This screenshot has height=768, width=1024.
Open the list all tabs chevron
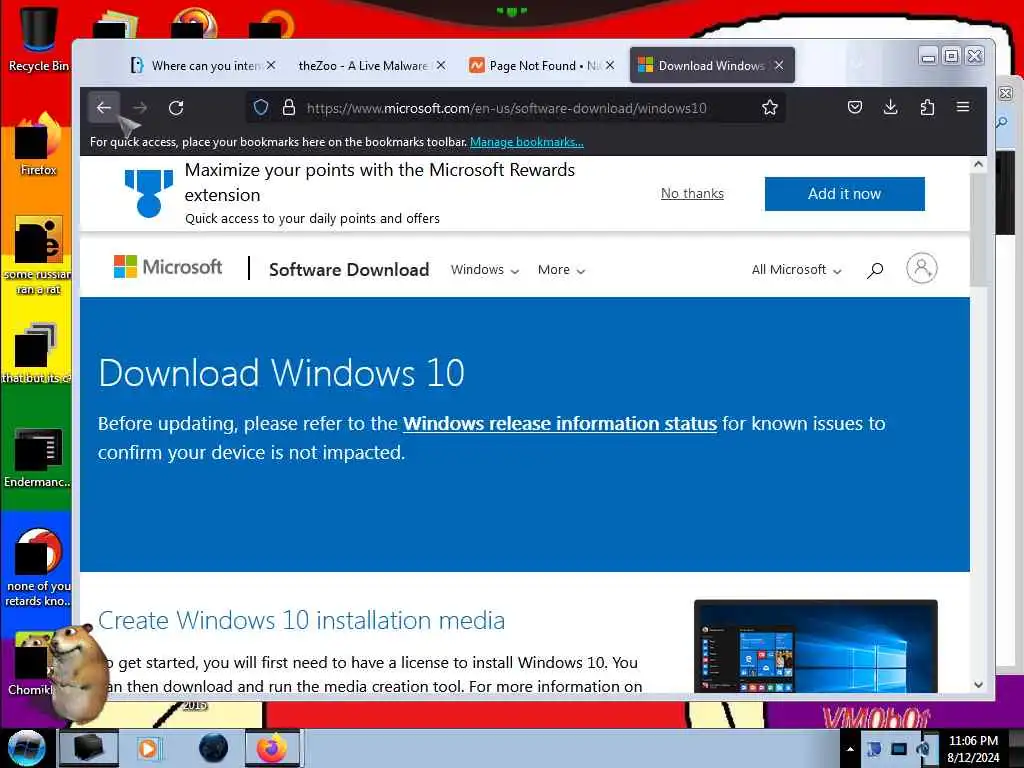point(857,64)
